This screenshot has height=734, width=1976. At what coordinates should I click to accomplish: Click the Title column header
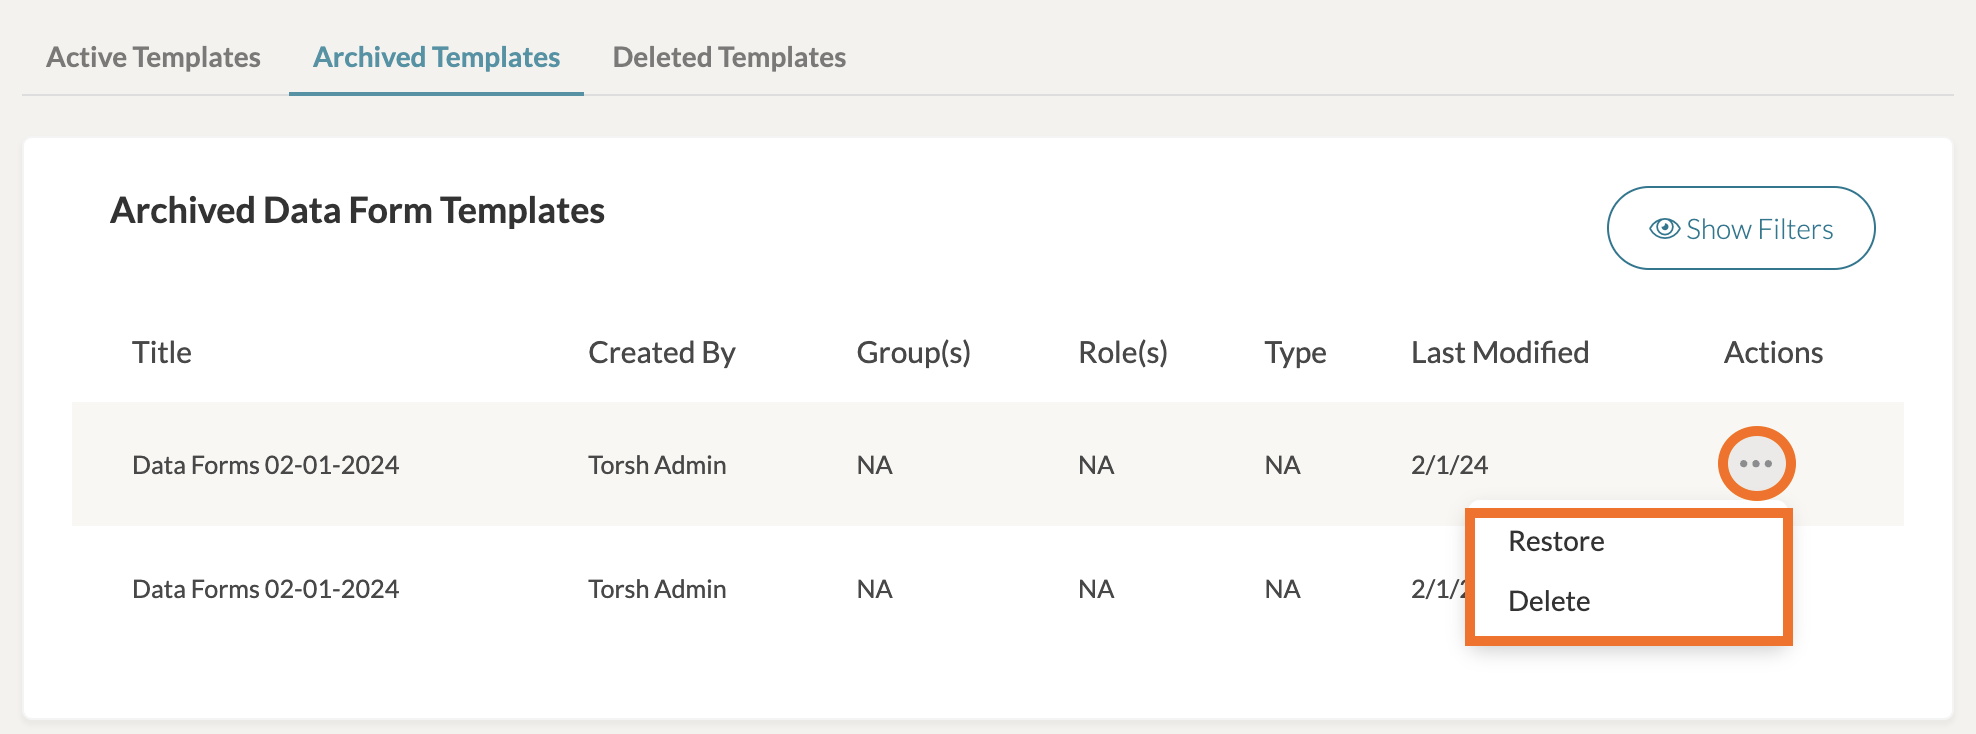coord(162,353)
